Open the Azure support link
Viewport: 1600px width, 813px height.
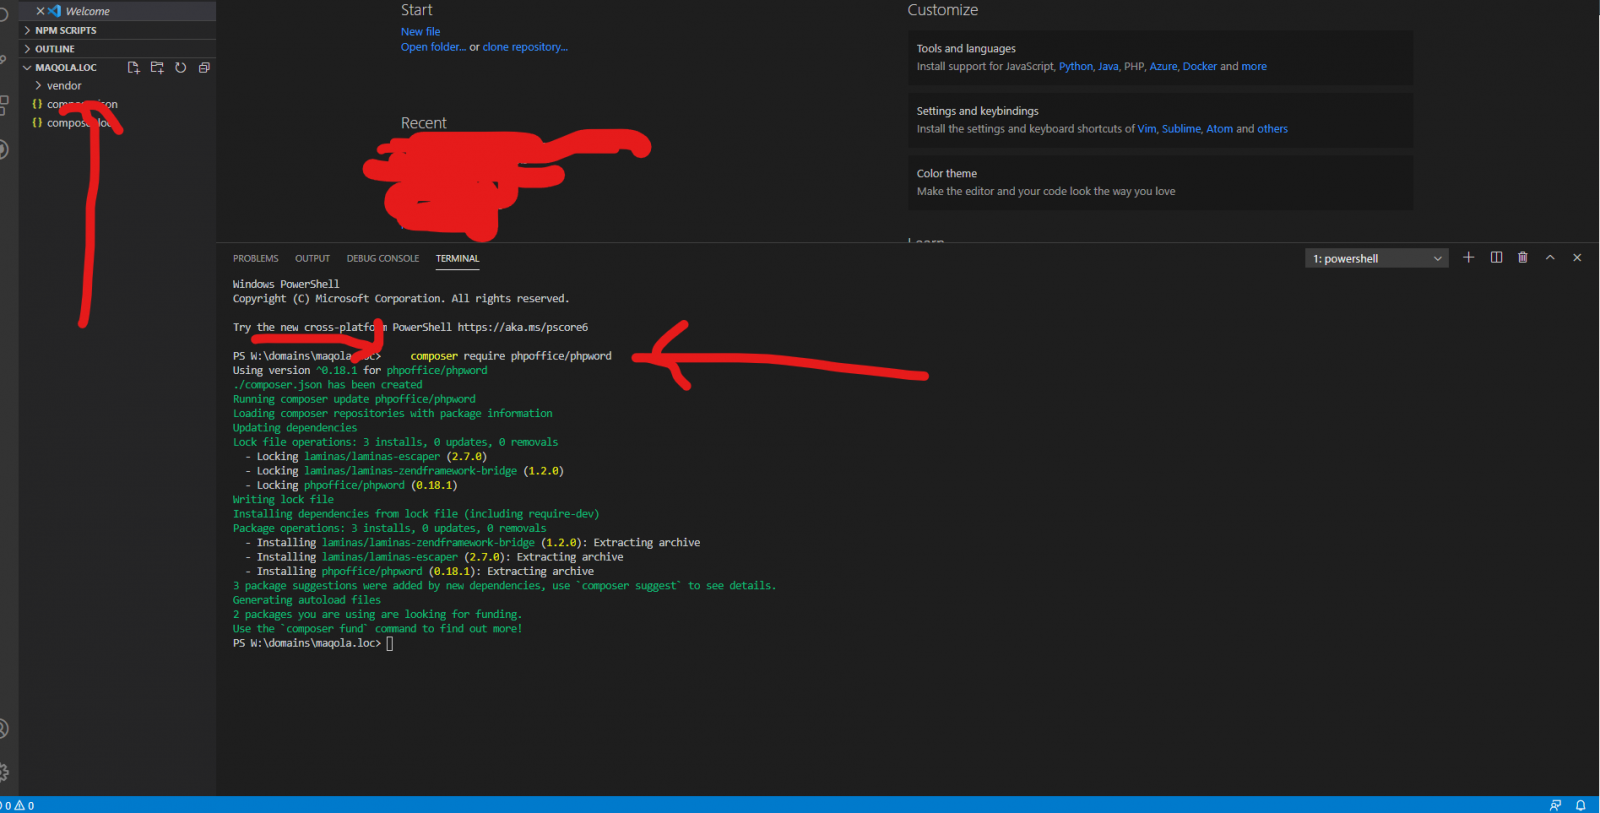click(x=1163, y=67)
